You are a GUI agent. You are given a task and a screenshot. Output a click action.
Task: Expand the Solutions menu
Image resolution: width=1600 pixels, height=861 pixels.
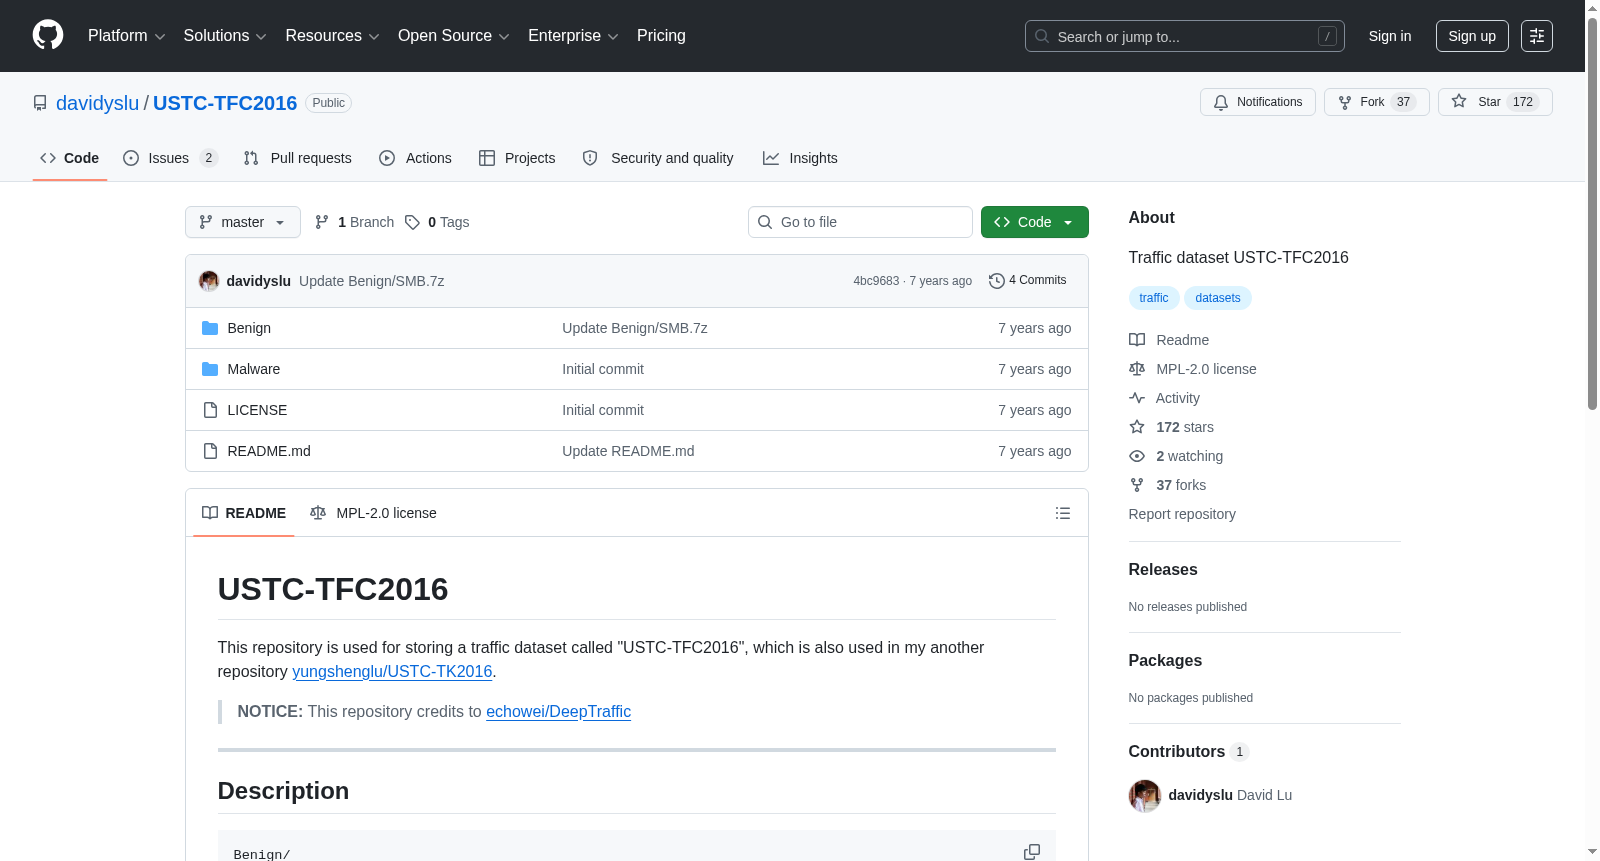click(225, 36)
